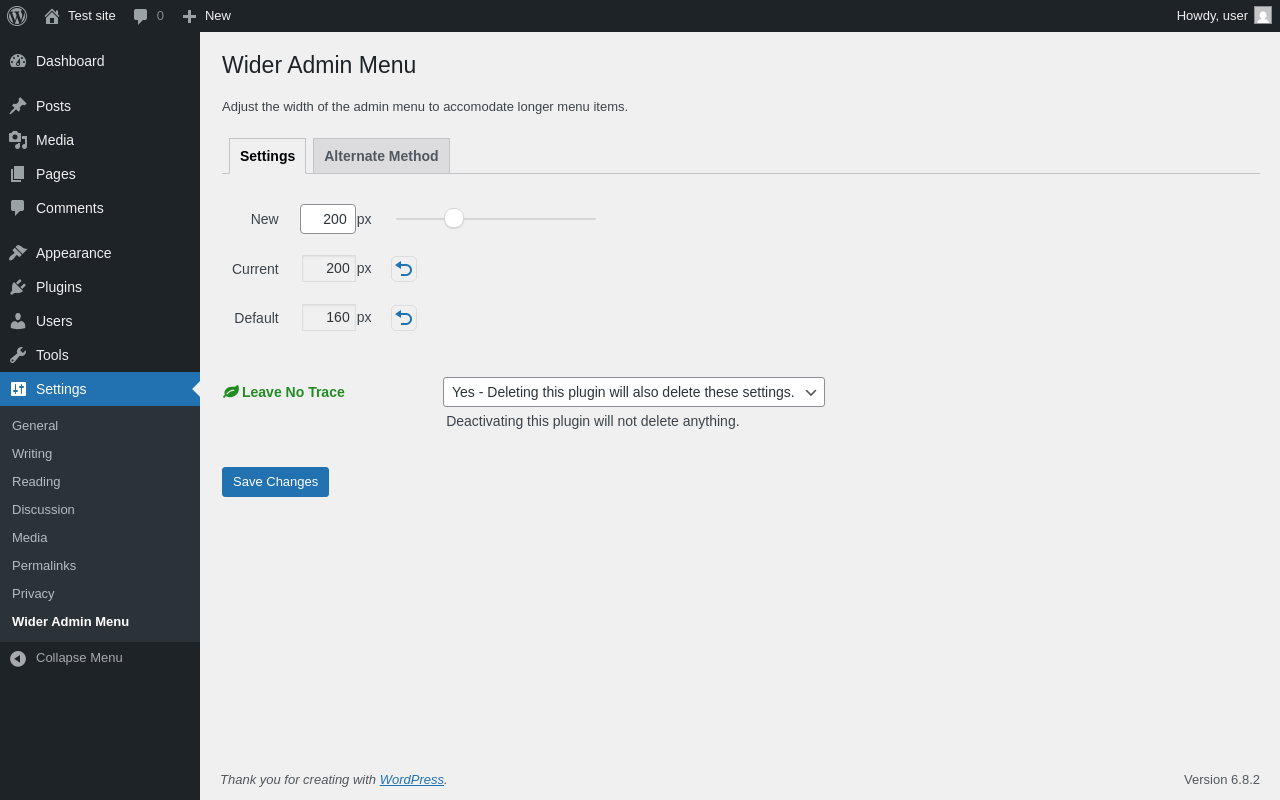
Task: Click the Pages icon in sidebar
Action: point(18,174)
